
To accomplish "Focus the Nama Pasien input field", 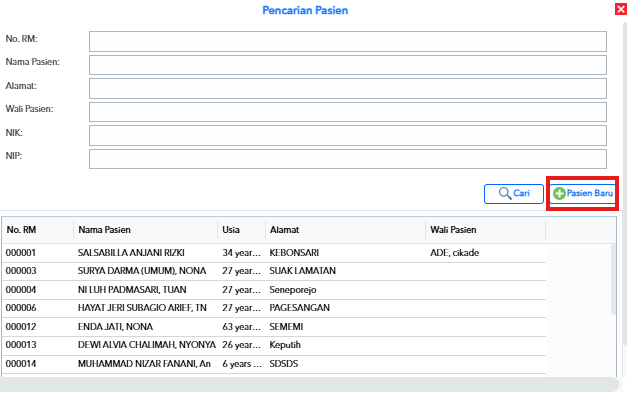I will [x=347, y=65].
